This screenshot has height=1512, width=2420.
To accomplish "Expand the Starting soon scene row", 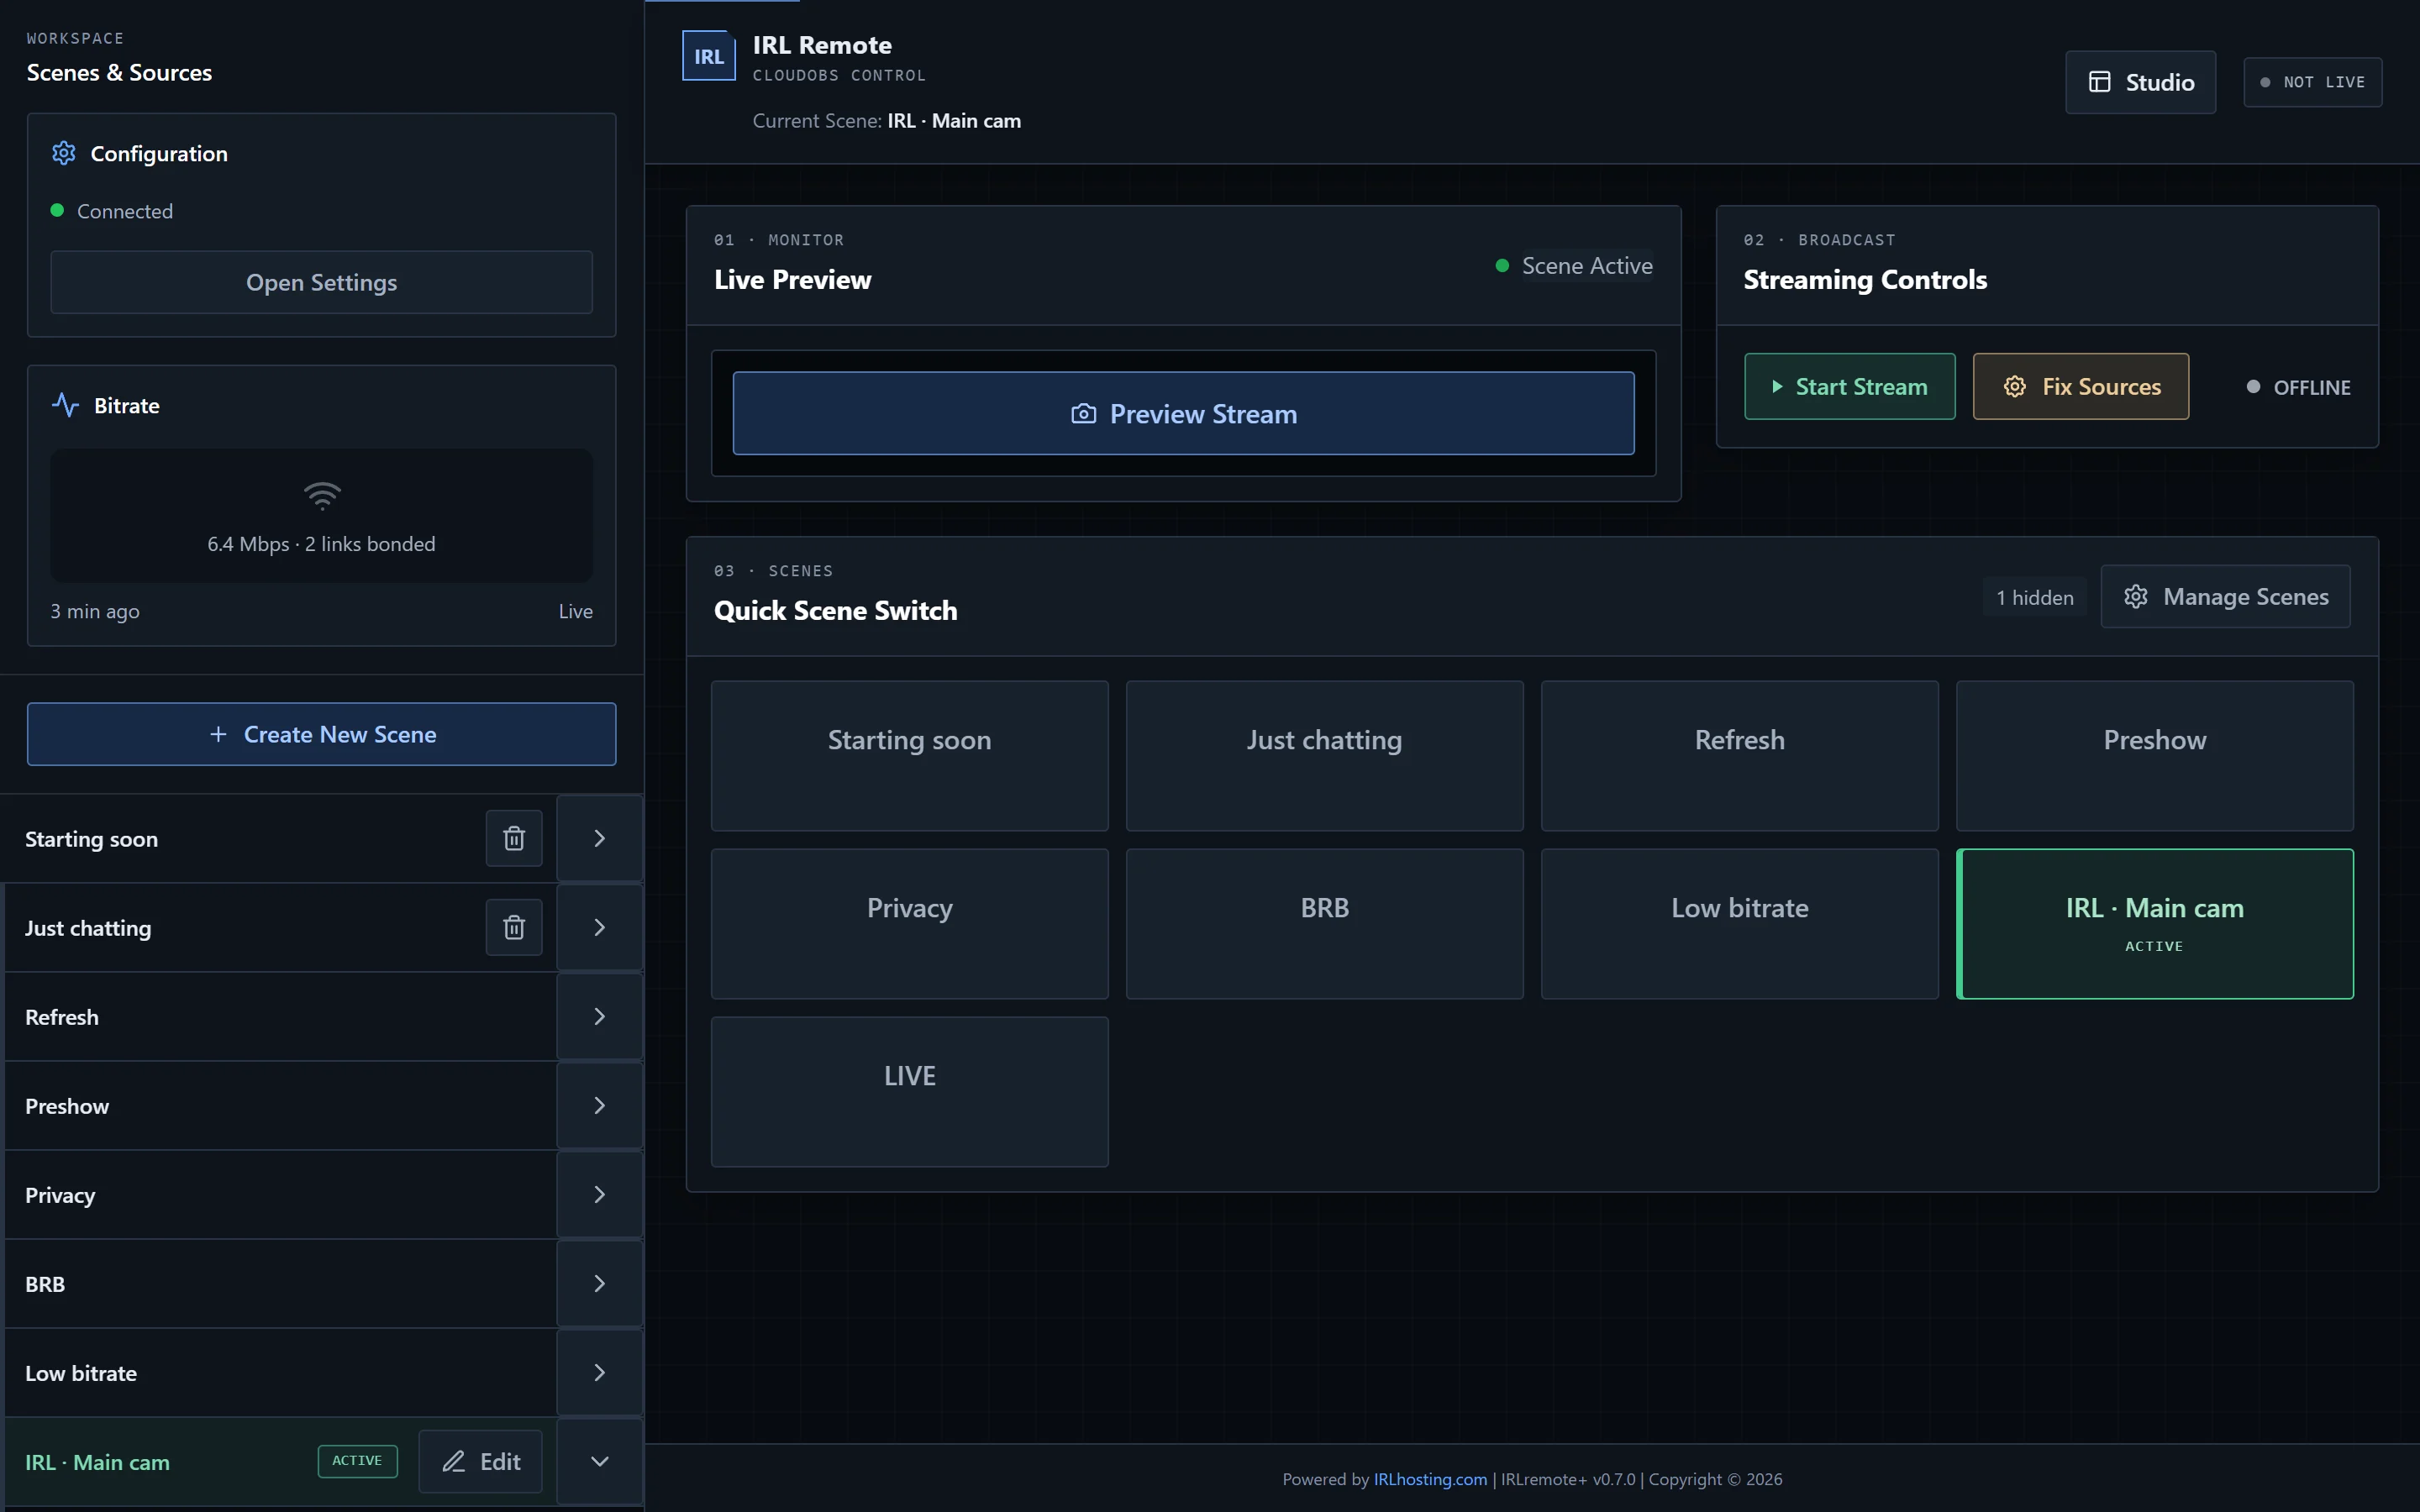I will click(x=599, y=838).
